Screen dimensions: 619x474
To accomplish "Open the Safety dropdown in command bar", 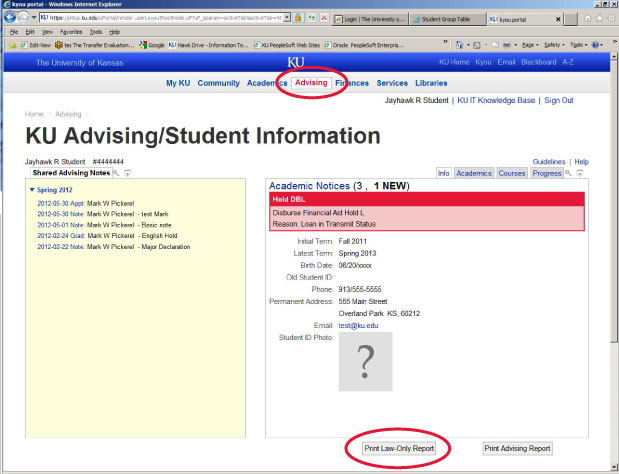I will pyautogui.click(x=554, y=45).
